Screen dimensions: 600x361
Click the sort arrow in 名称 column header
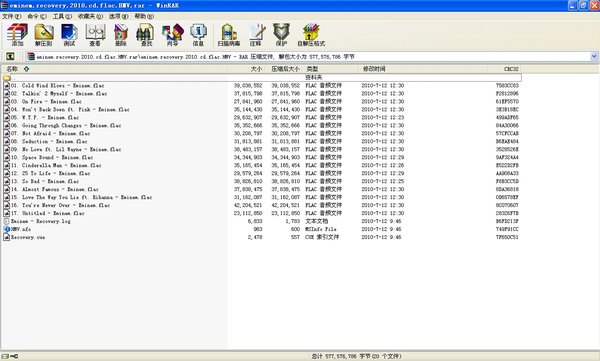point(26,69)
